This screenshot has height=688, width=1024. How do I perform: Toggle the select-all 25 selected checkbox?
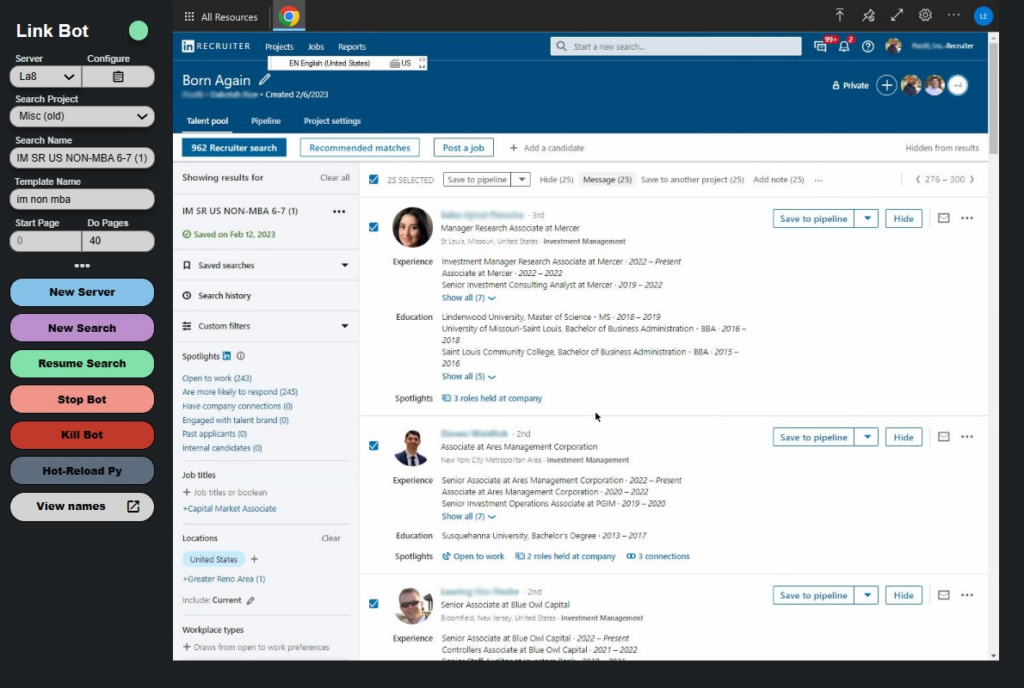coord(374,180)
